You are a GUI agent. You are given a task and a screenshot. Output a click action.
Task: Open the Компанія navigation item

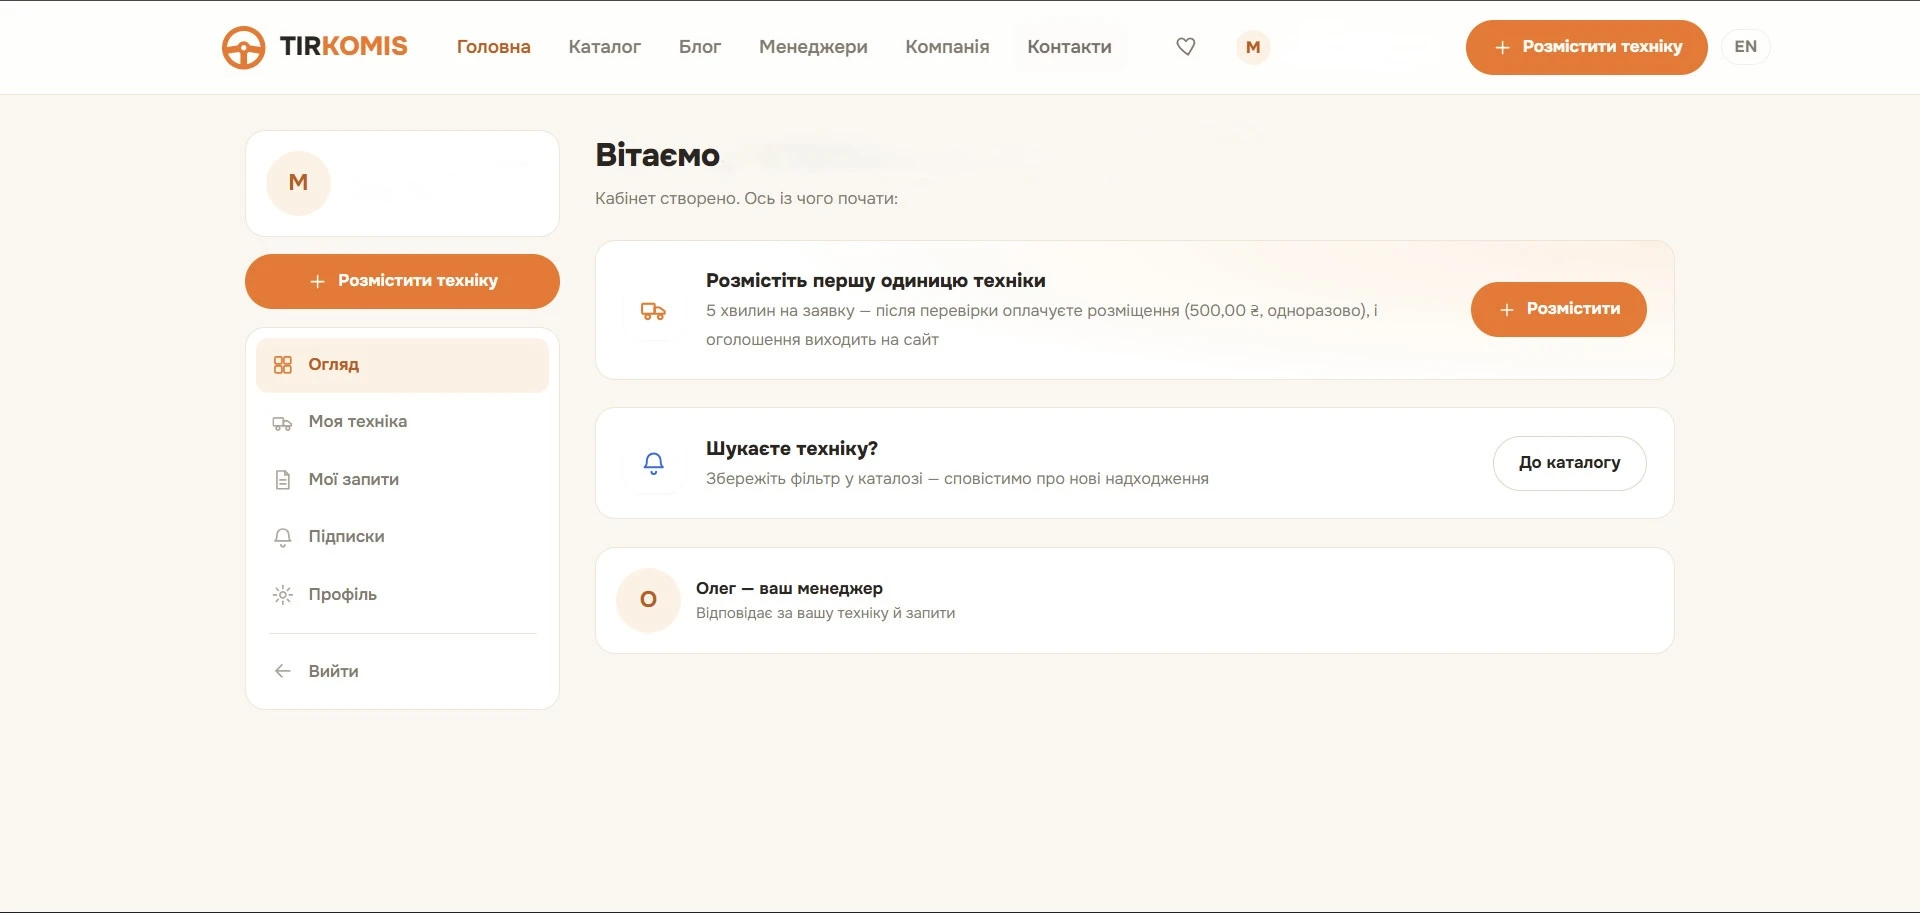947,47
